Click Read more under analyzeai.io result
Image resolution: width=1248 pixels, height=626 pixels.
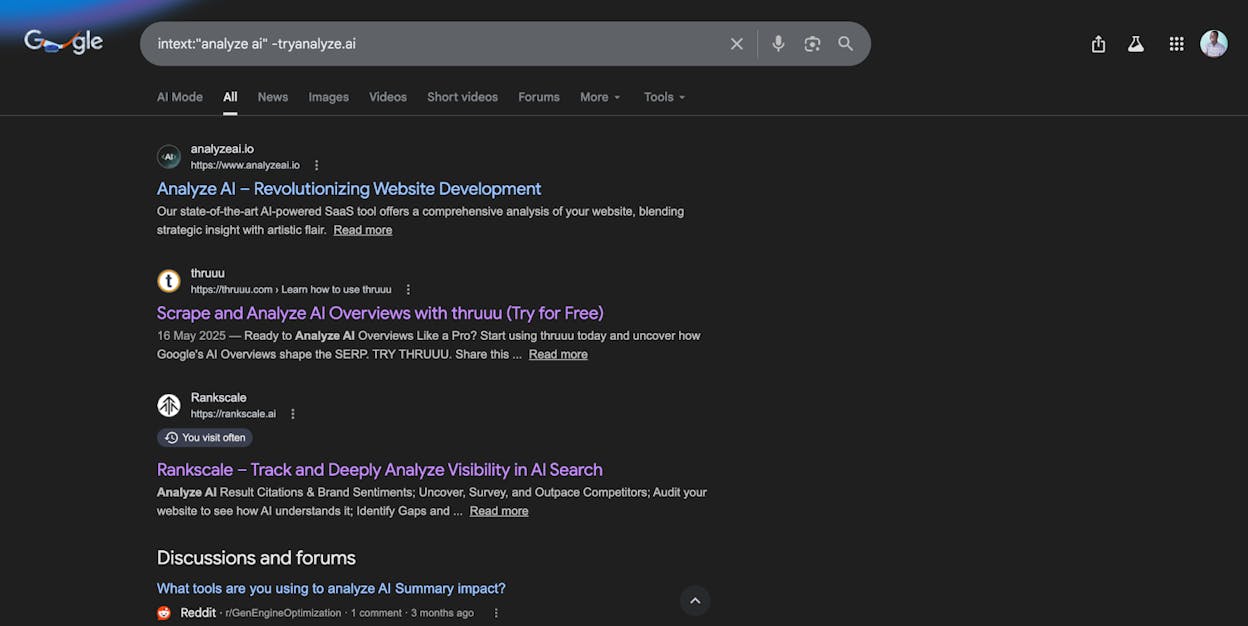click(363, 230)
